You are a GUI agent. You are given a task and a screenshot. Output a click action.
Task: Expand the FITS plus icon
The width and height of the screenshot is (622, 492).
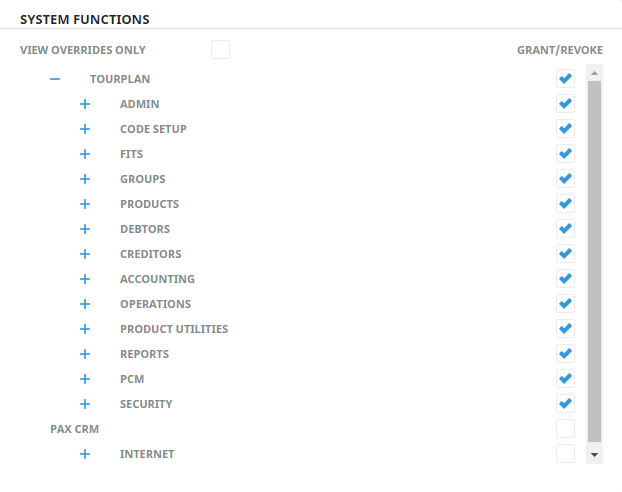click(x=85, y=154)
